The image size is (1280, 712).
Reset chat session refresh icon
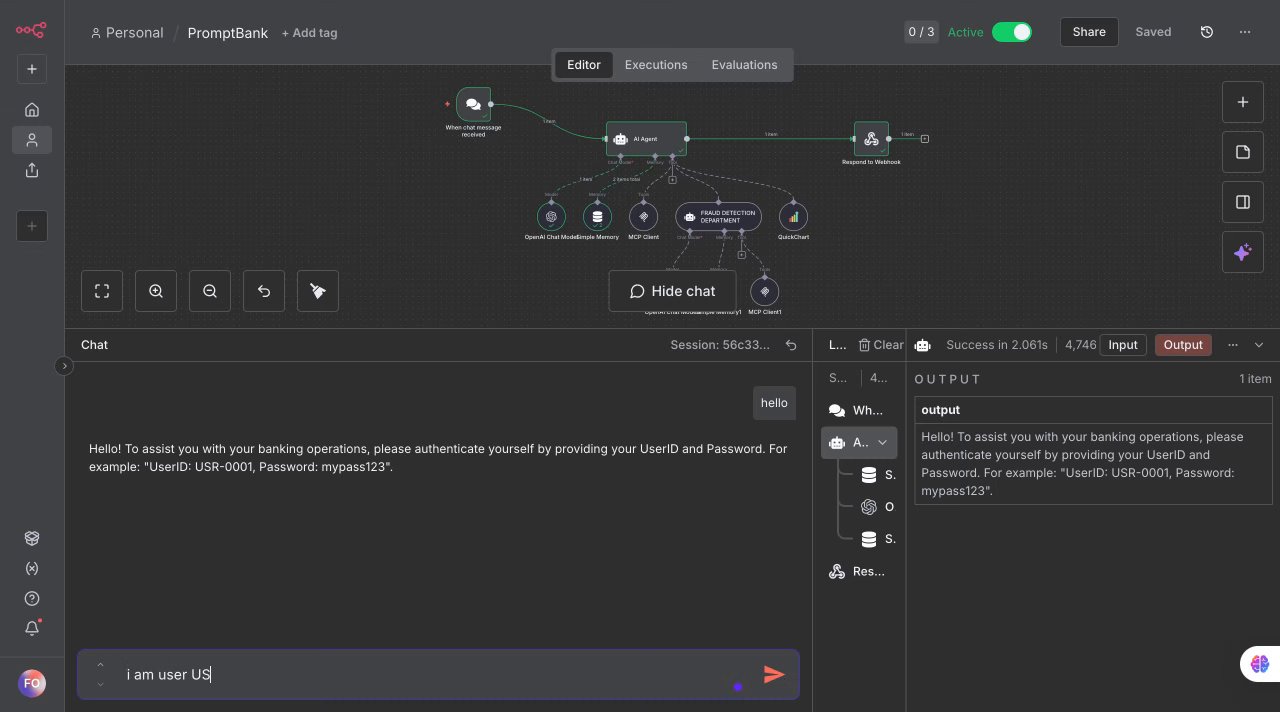pos(791,345)
